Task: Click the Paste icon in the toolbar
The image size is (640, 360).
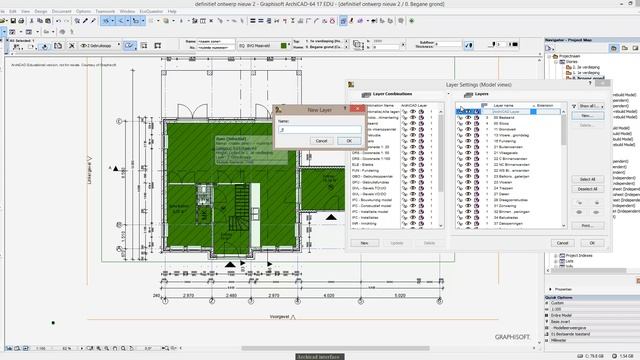Action: [x=48, y=21]
